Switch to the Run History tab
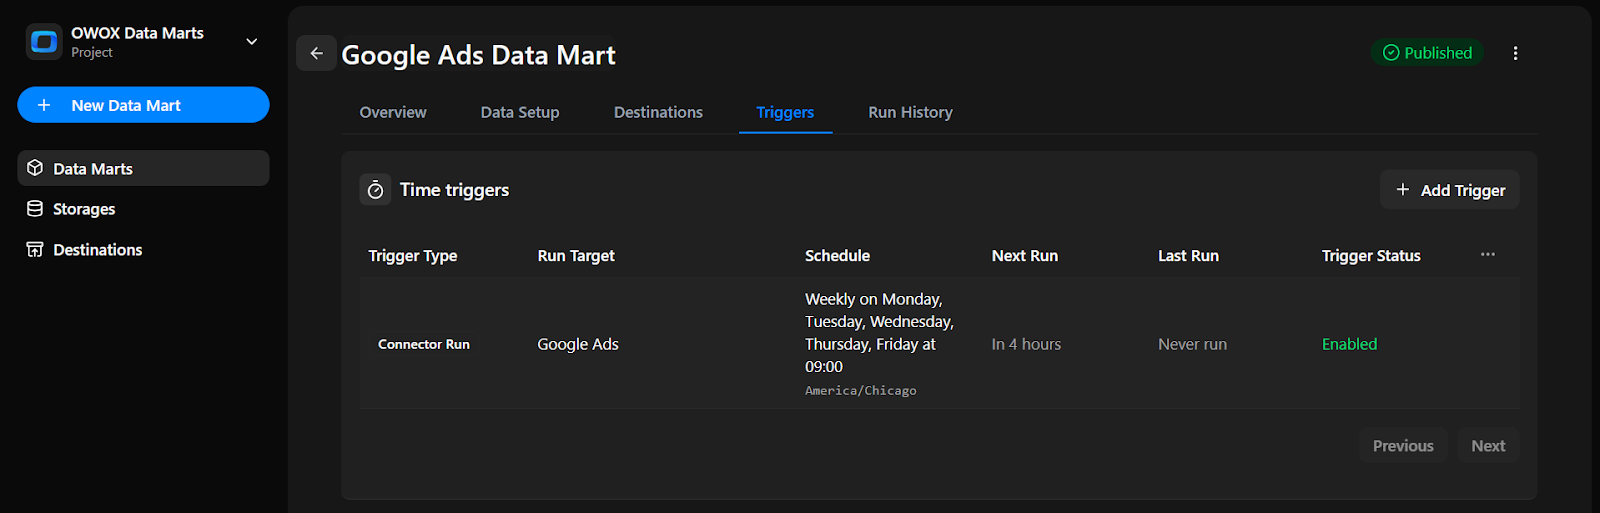This screenshot has height=513, width=1600. click(x=910, y=112)
